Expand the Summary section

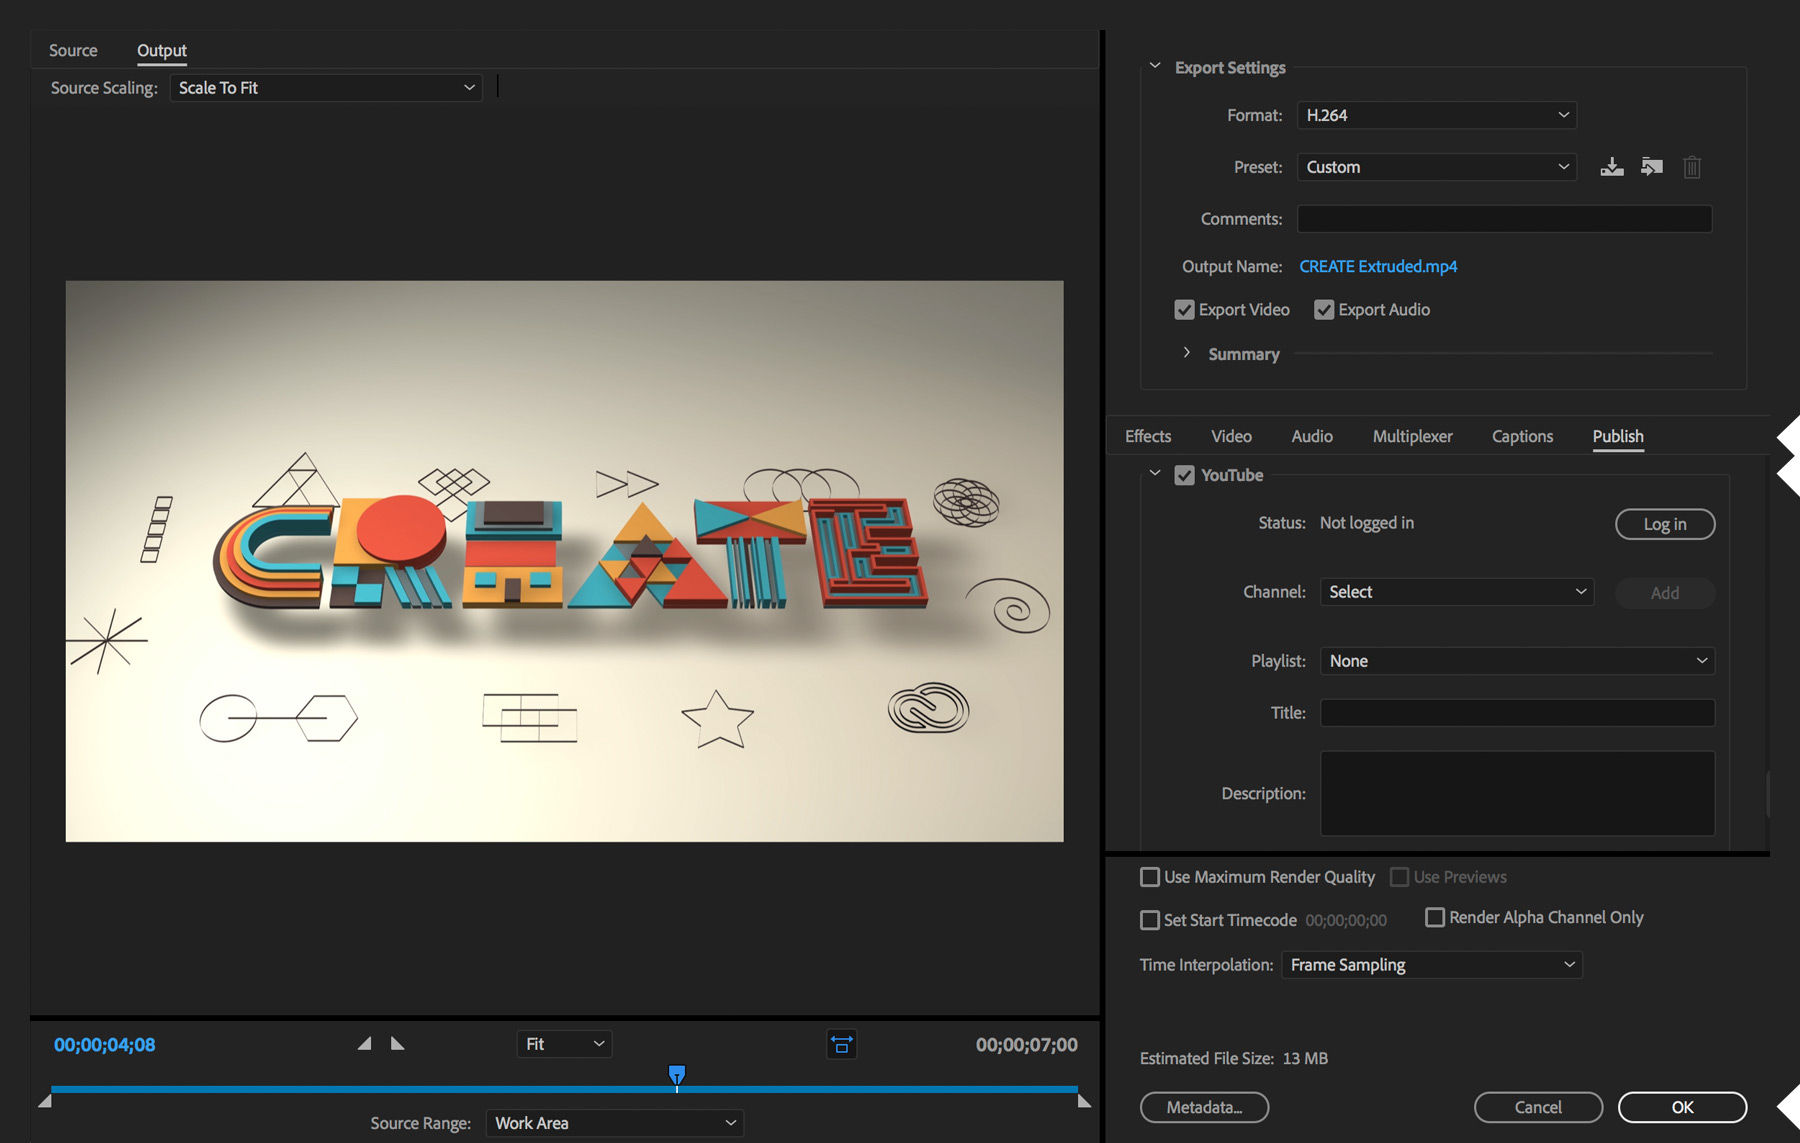click(x=1187, y=353)
